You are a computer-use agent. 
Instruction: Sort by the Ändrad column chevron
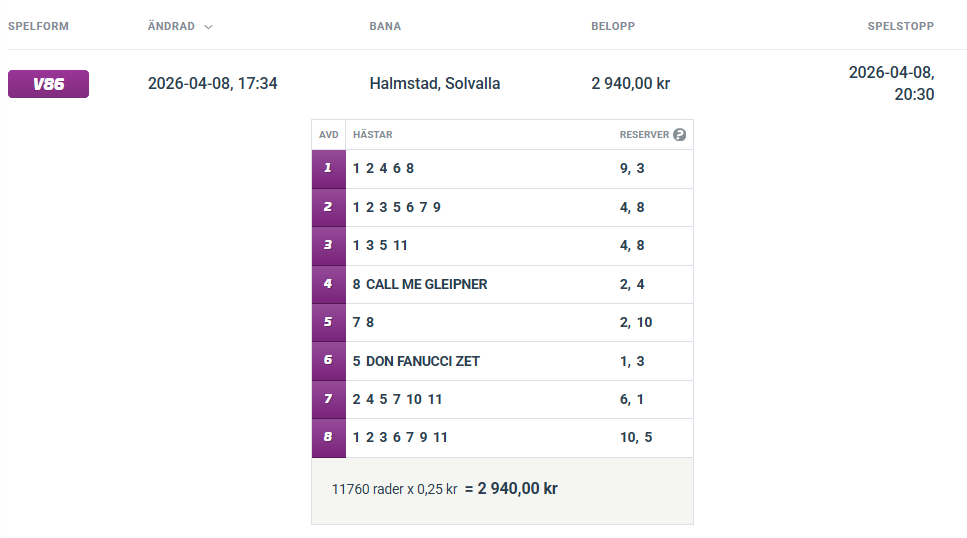click(x=208, y=27)
